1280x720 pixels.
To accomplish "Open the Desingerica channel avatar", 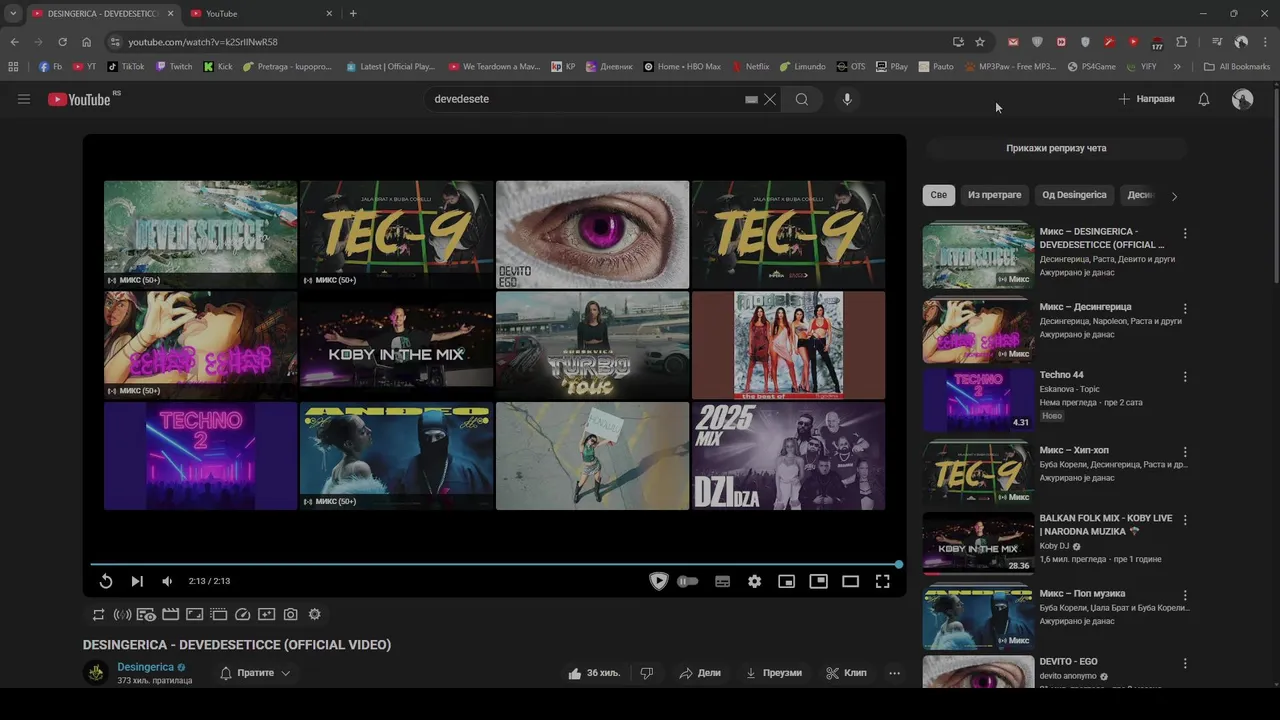I will (96, 673).
